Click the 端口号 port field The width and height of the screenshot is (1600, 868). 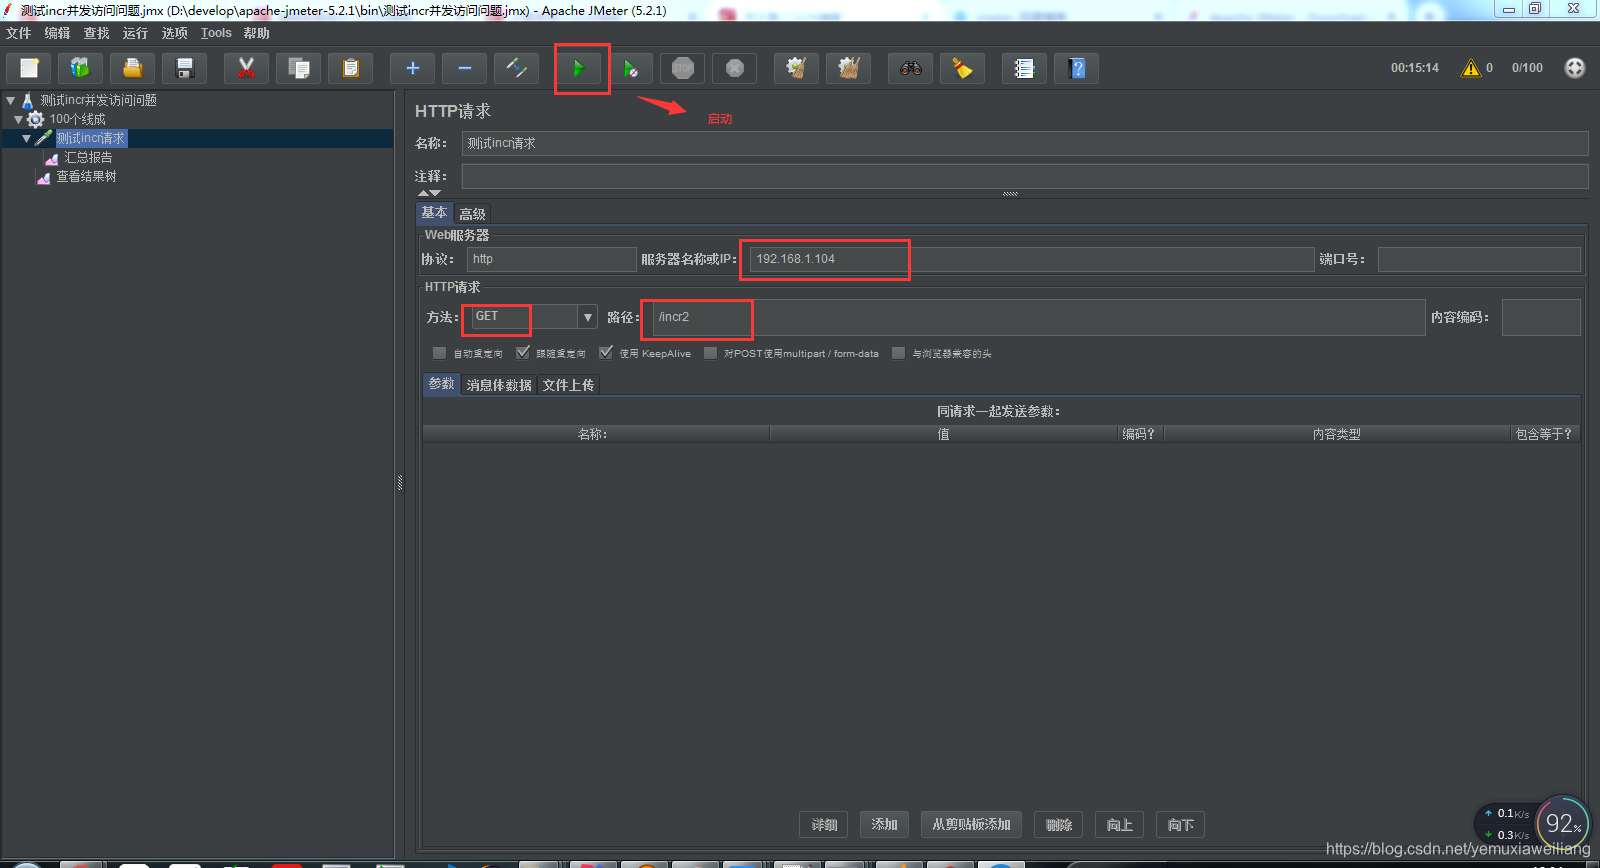1479,259
